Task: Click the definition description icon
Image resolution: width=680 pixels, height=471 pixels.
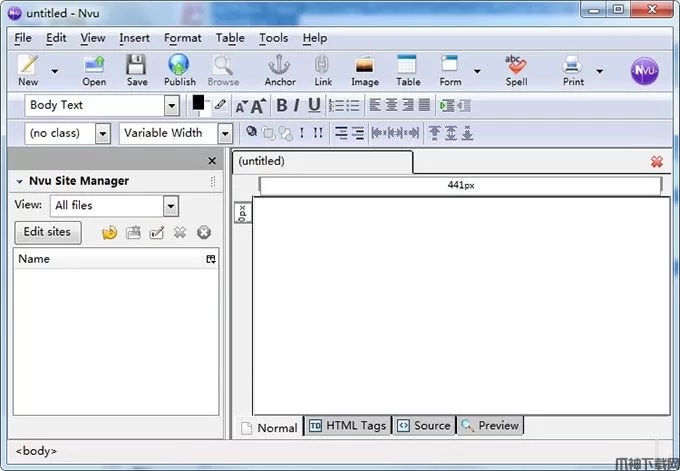Action: pyautogui.click(x=358, y=133)
